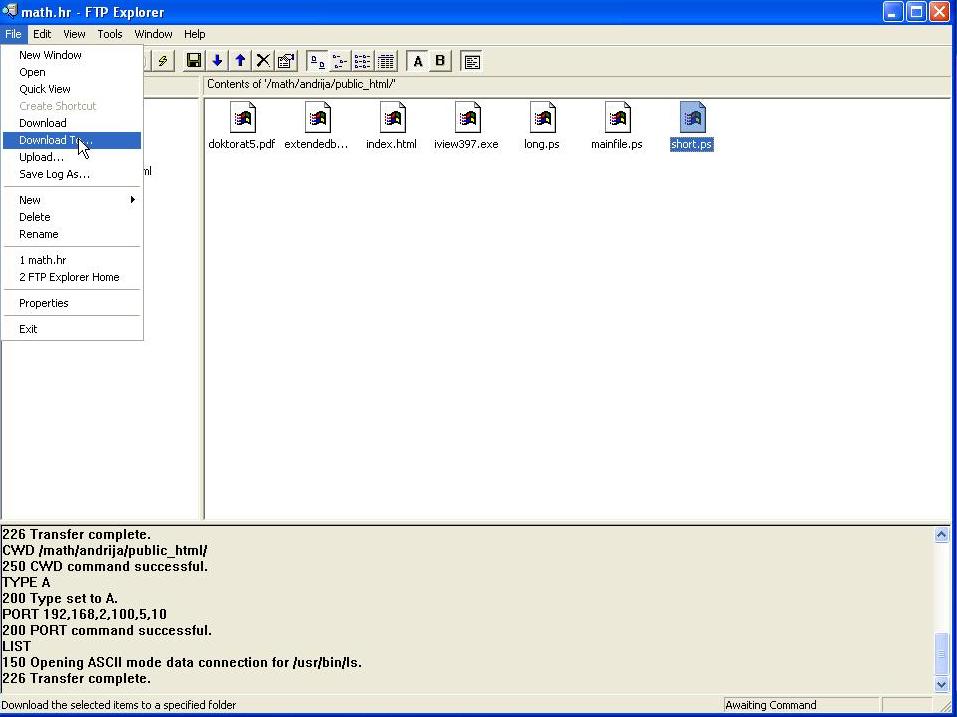
Task: Select Save Log As... menu entry
Action: tap(72, 175)
